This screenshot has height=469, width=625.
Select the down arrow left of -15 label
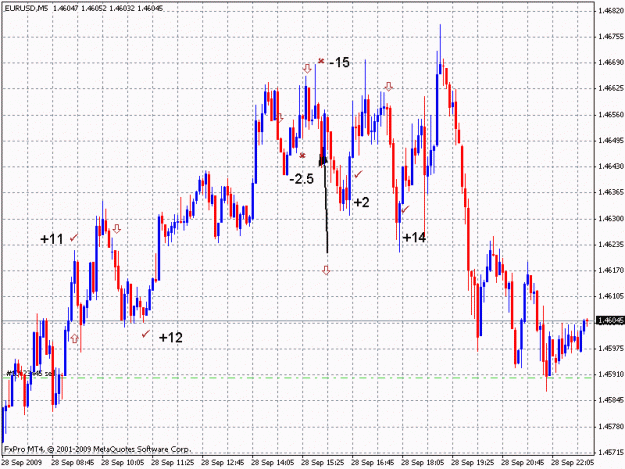click(x=307, y=68)
